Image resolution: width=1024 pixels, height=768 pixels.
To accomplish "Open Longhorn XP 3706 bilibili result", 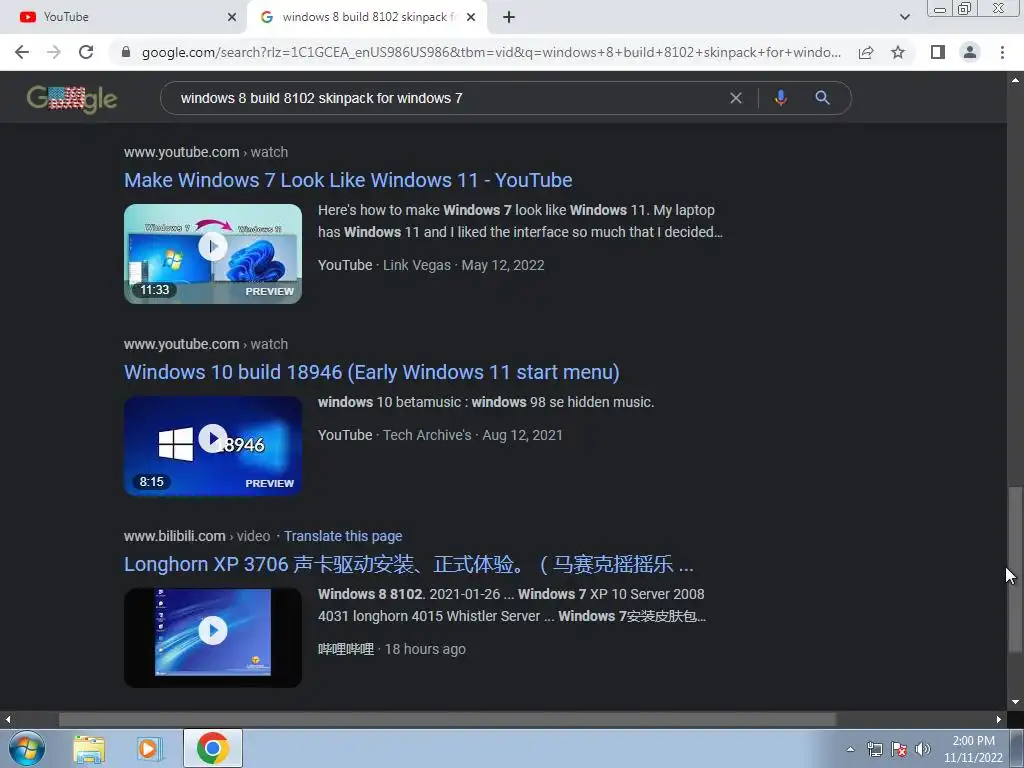I will [x=409, y=564].
